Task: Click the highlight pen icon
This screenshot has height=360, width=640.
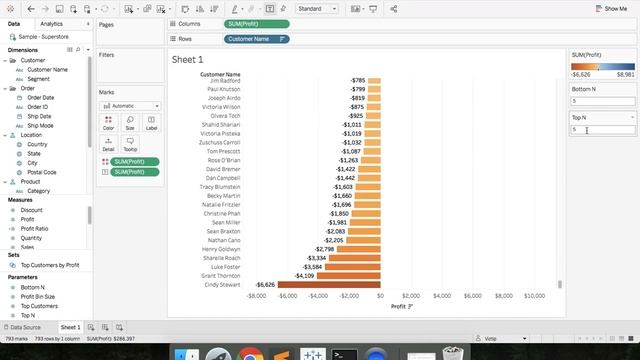Action: coord(235,9)
